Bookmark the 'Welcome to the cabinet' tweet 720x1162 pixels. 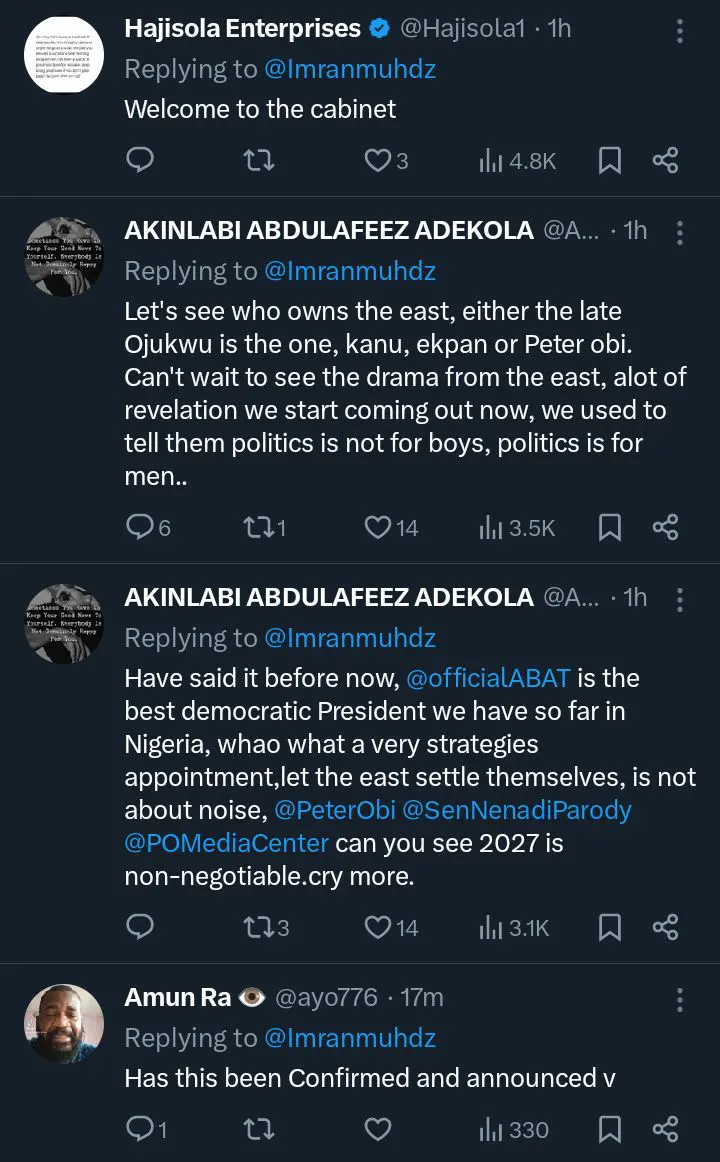click(x=609, y=160)
